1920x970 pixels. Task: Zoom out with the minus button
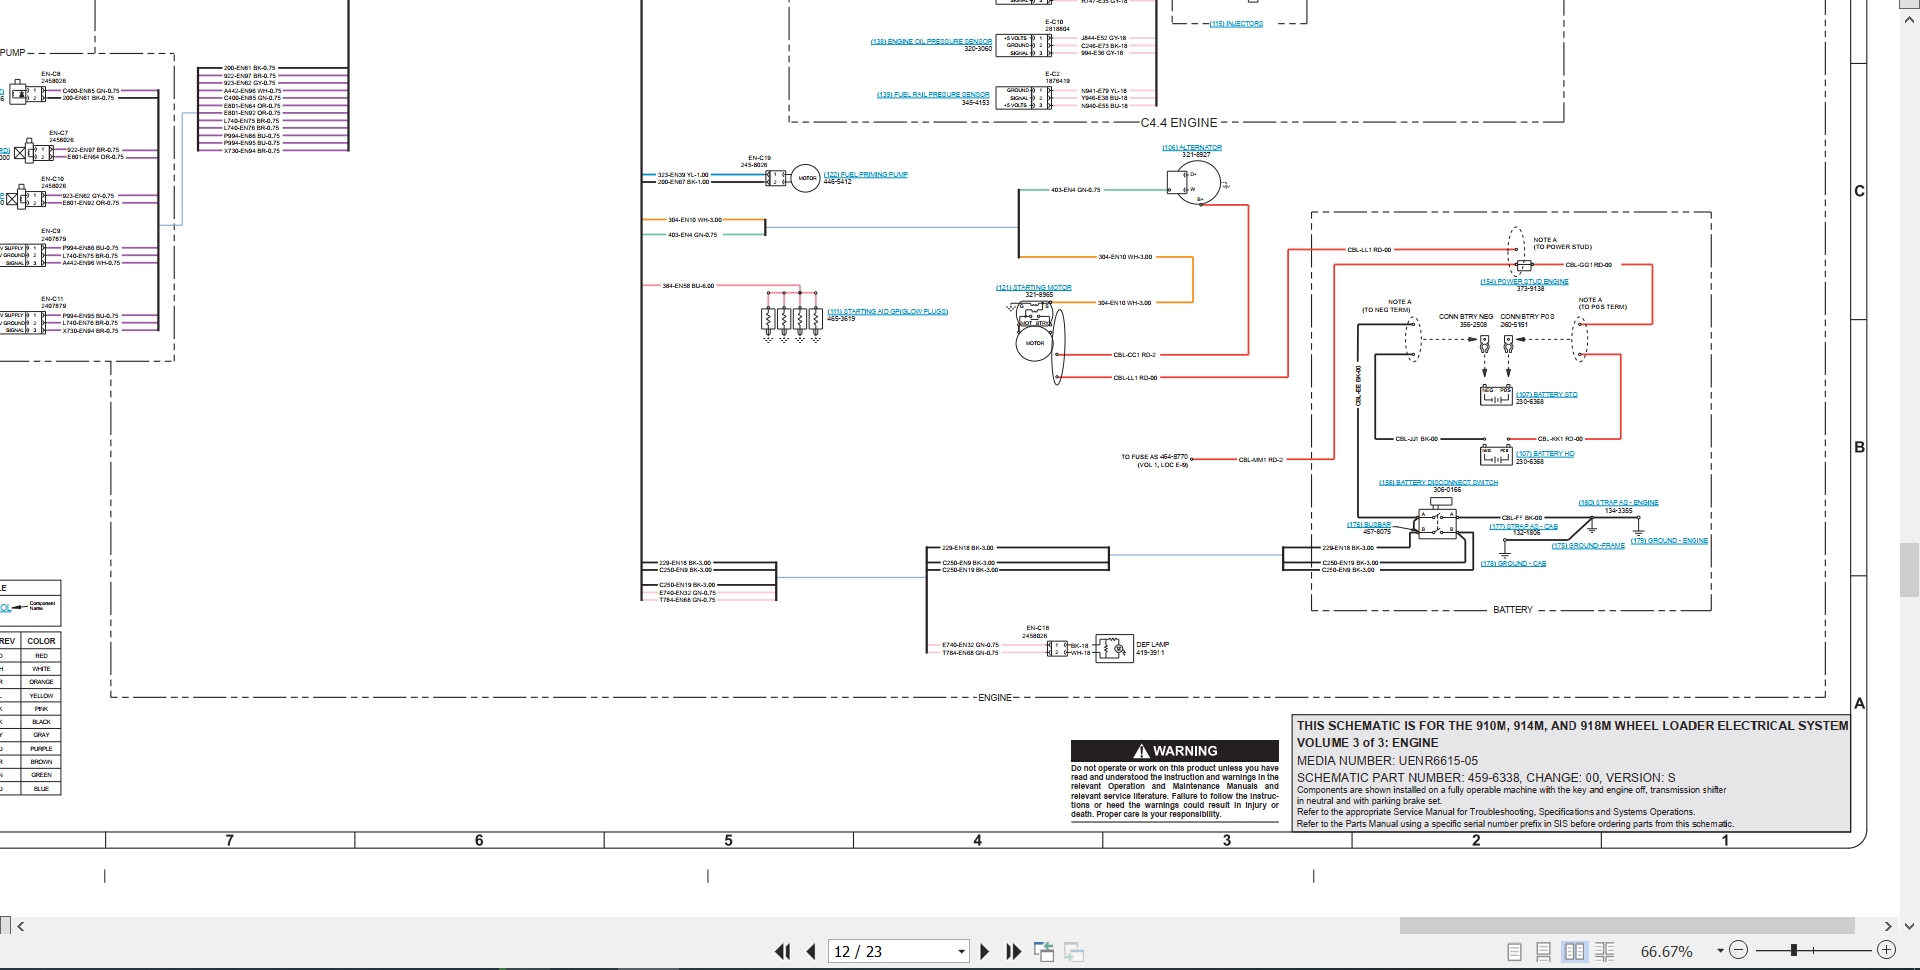tap(1738, 950)
